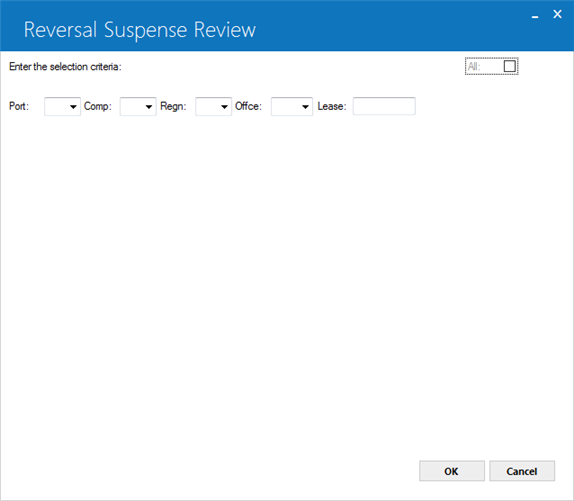574x501 pixels.
Task: Tick the All checkbox
Action: pyautogui.click(x=510, y=66)
